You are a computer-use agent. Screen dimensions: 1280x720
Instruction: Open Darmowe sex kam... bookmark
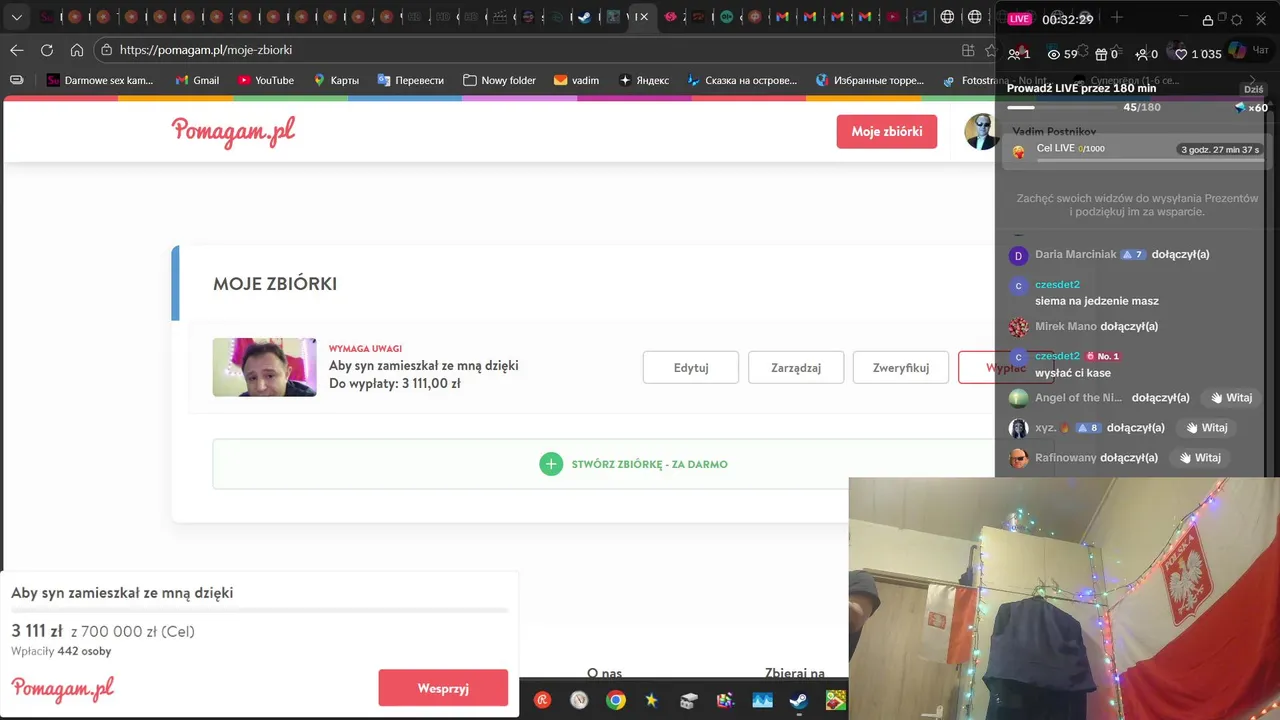click(x=100, y=80)
